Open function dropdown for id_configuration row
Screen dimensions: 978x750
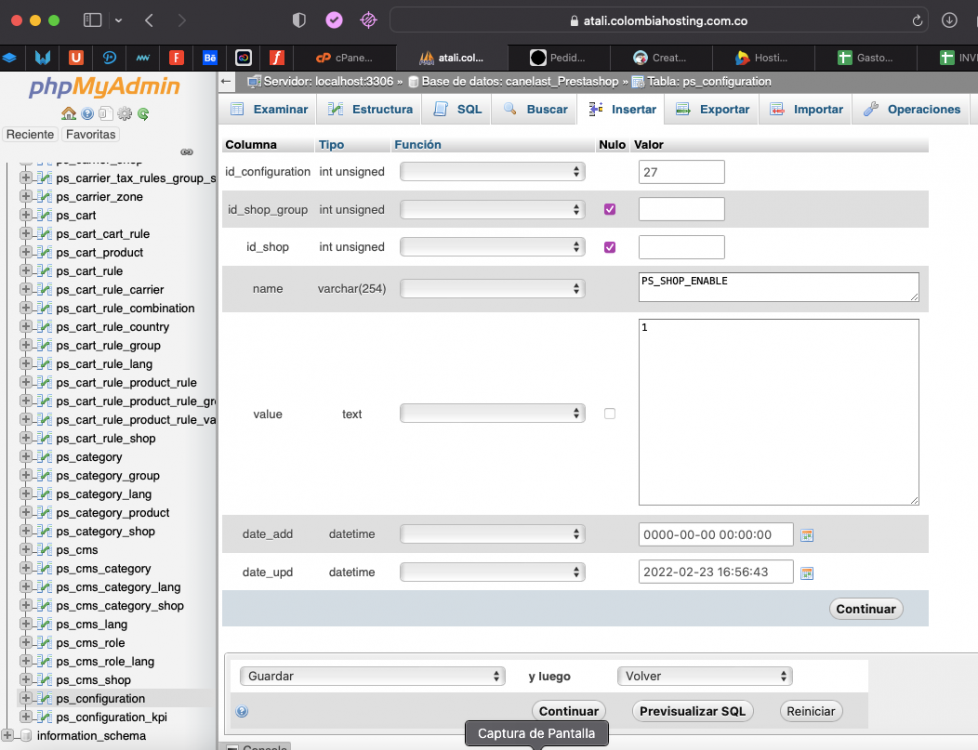492,172
